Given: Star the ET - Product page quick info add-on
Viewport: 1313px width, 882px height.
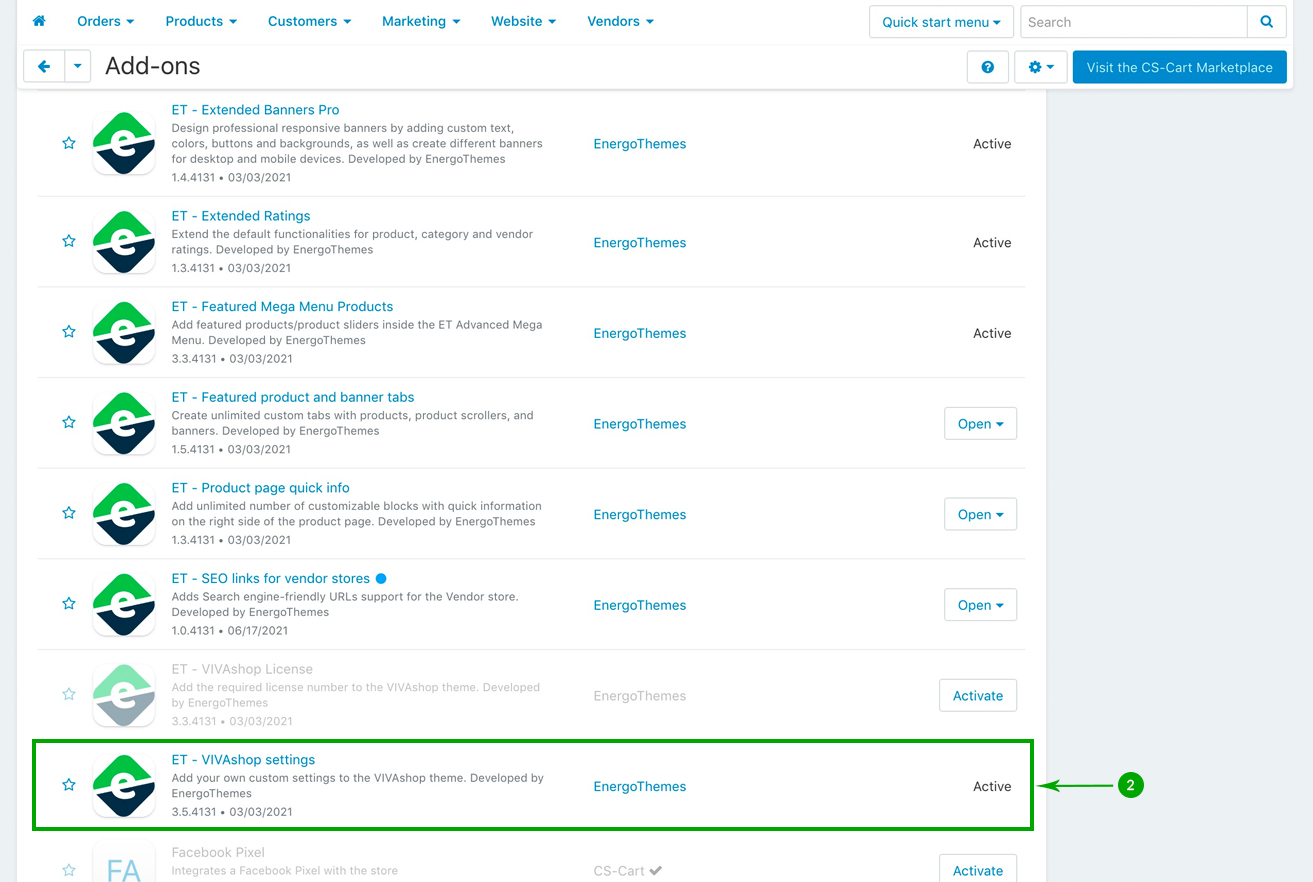Looking at the screenshot, I should coord(69,514).
